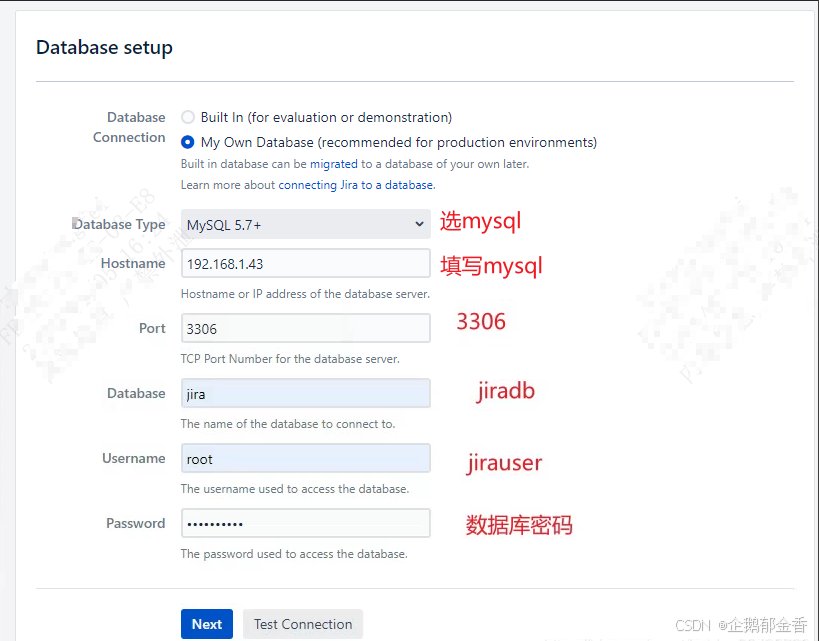This screenshot has width=819, height=641.
Task: Click the Database name field
Action: tap(306, 393)
